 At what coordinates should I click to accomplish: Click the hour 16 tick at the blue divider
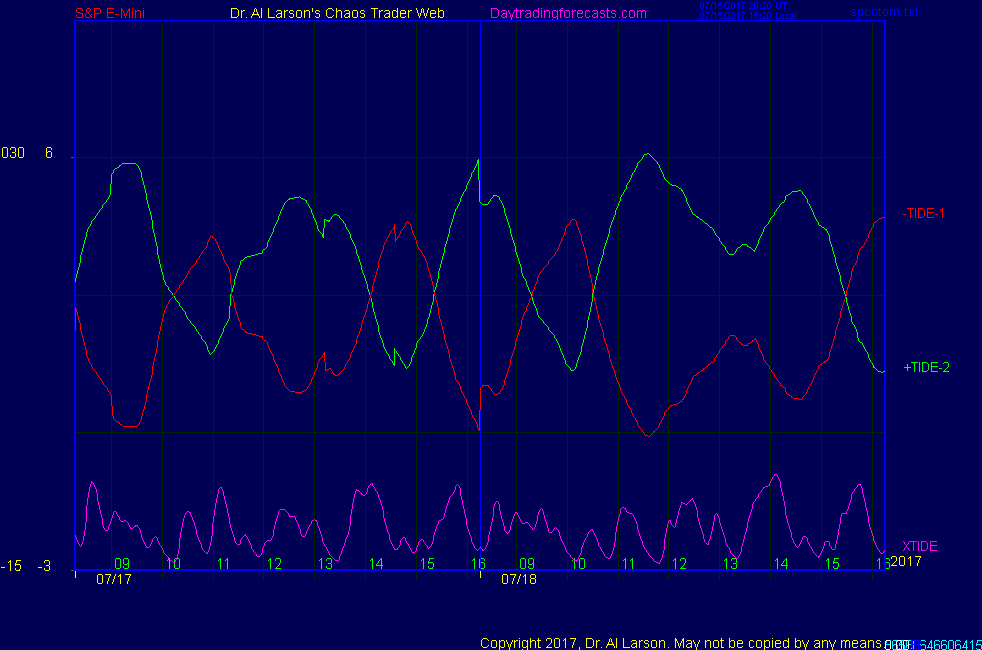pos(478,564)
